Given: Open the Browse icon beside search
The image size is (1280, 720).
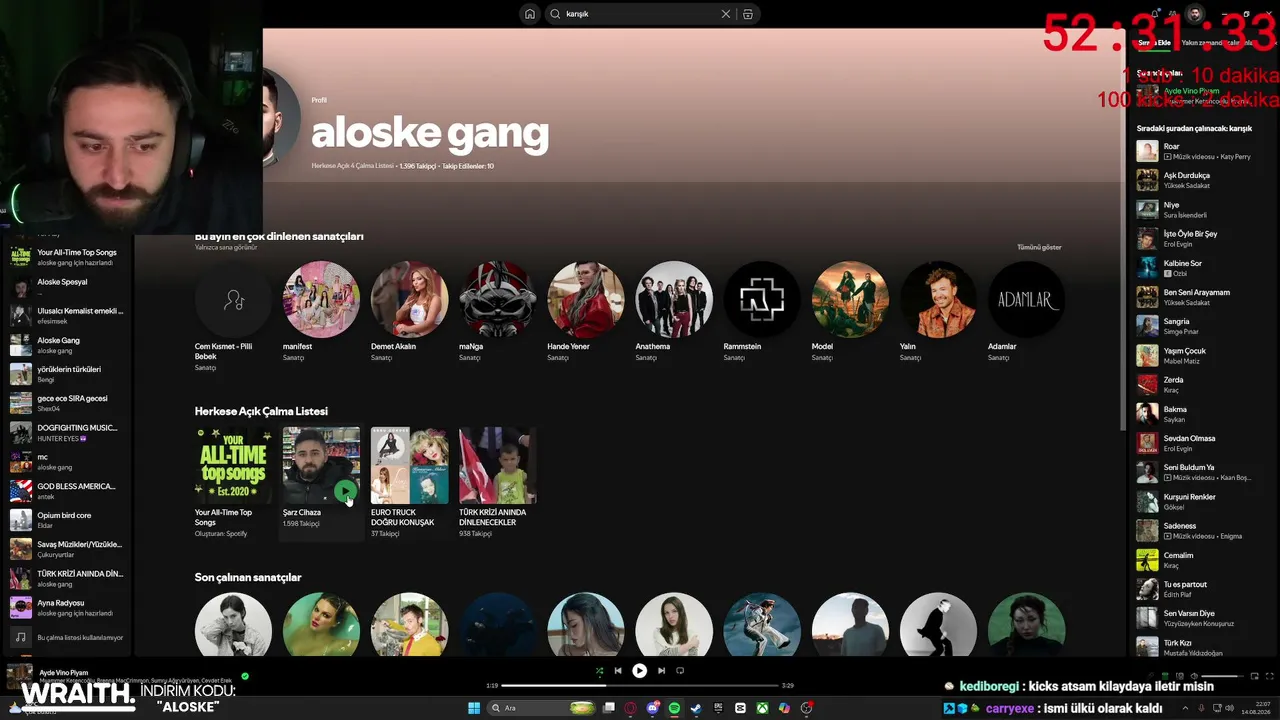Looking at the screenshot, I should 748,14.
